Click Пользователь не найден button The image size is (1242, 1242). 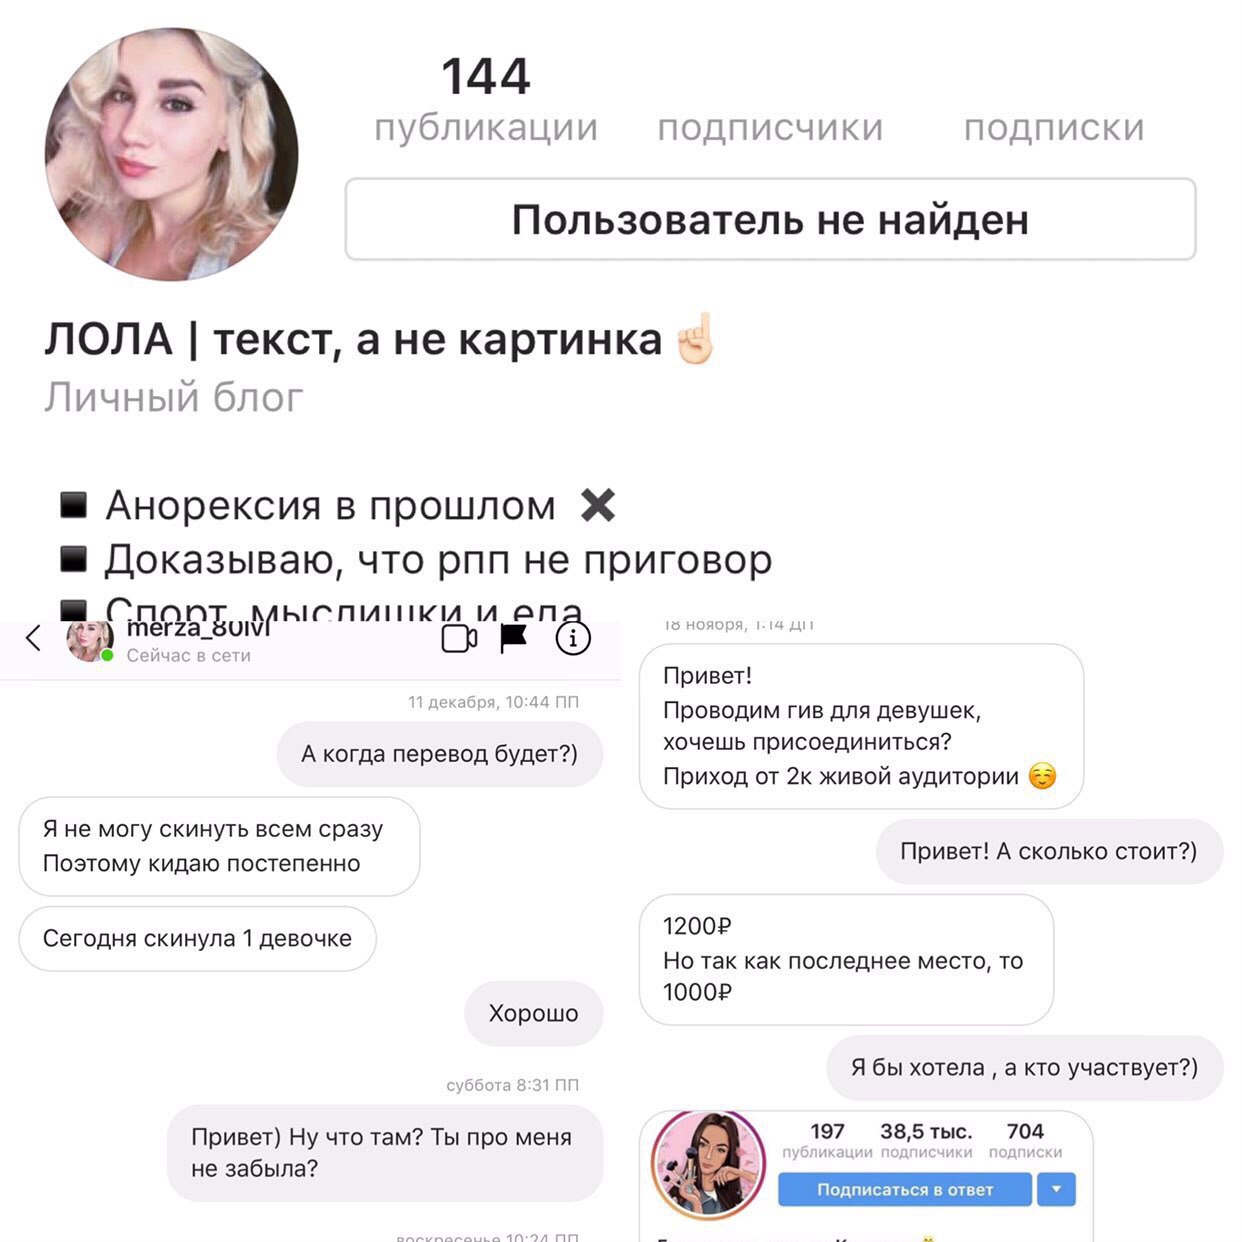(x=770, y=220)
